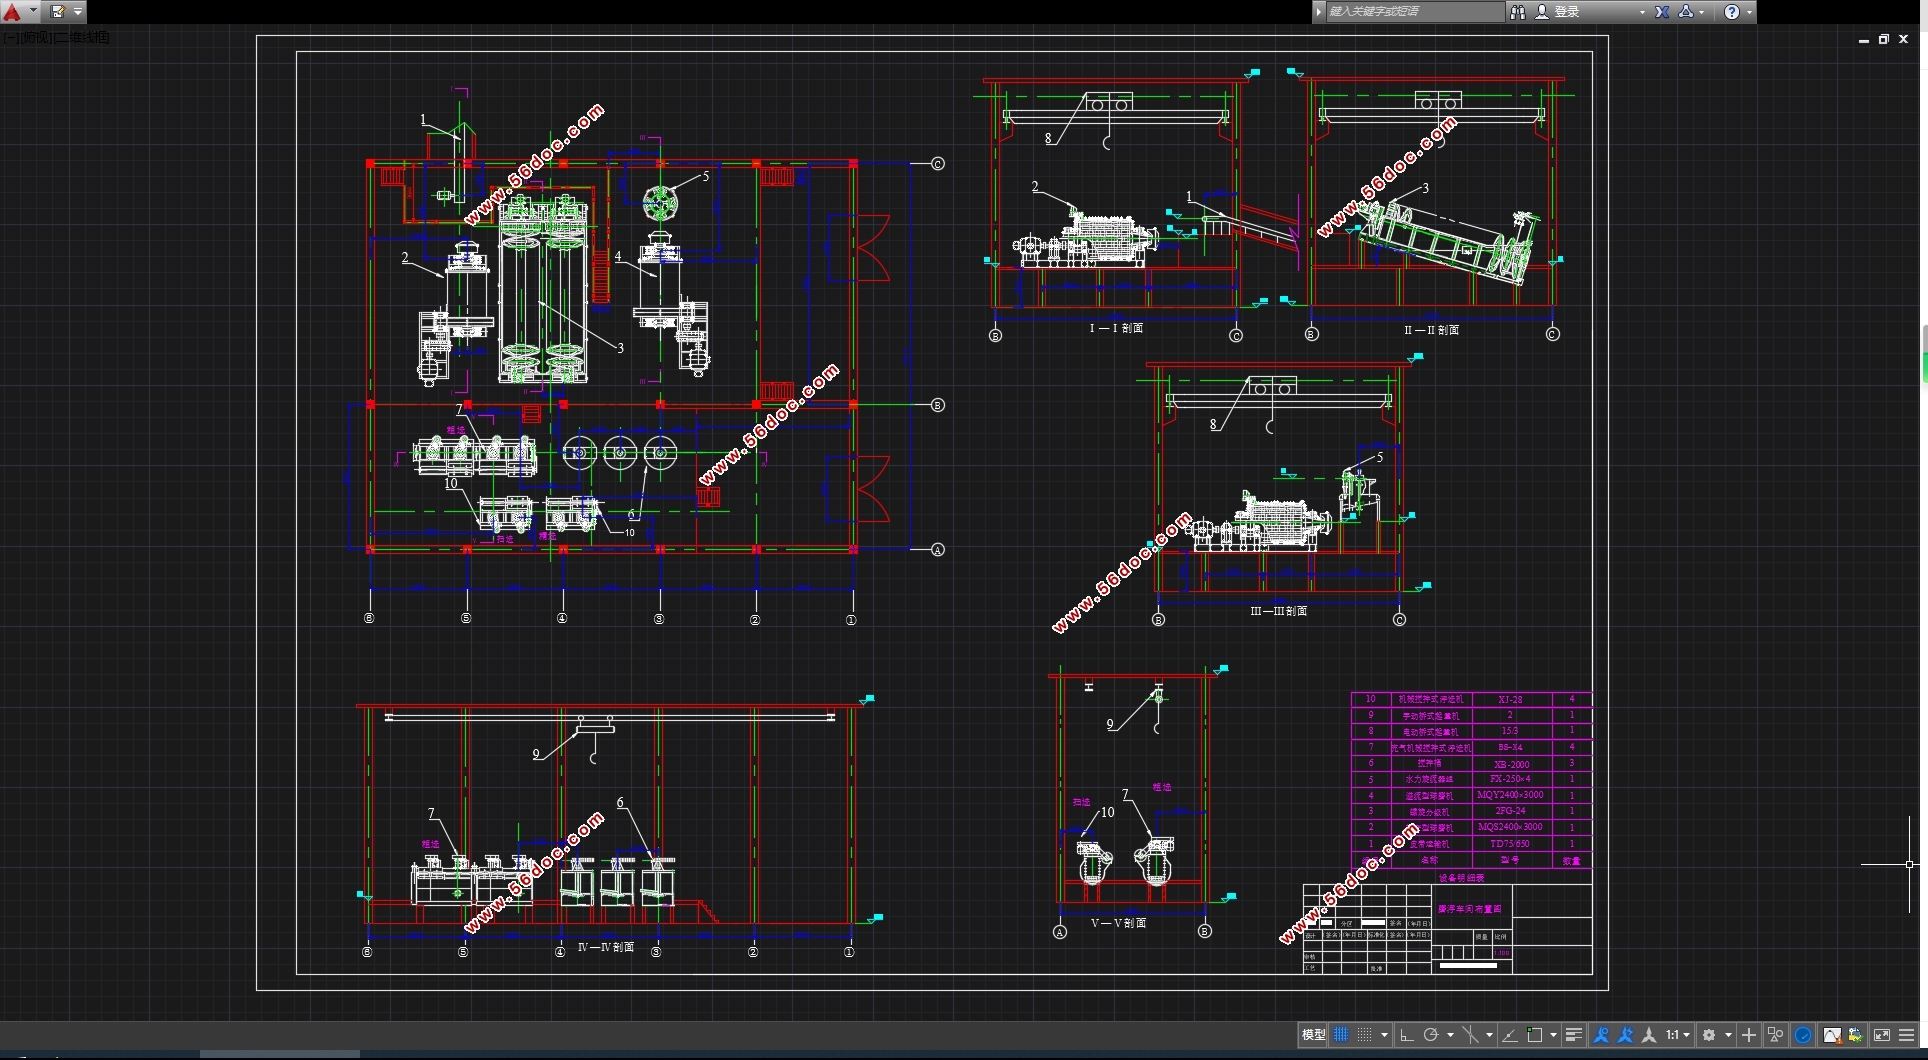The width and height of the screenshot is (1928, 1060).
Task: Toggle polar tracking
Action: 1431,1035
